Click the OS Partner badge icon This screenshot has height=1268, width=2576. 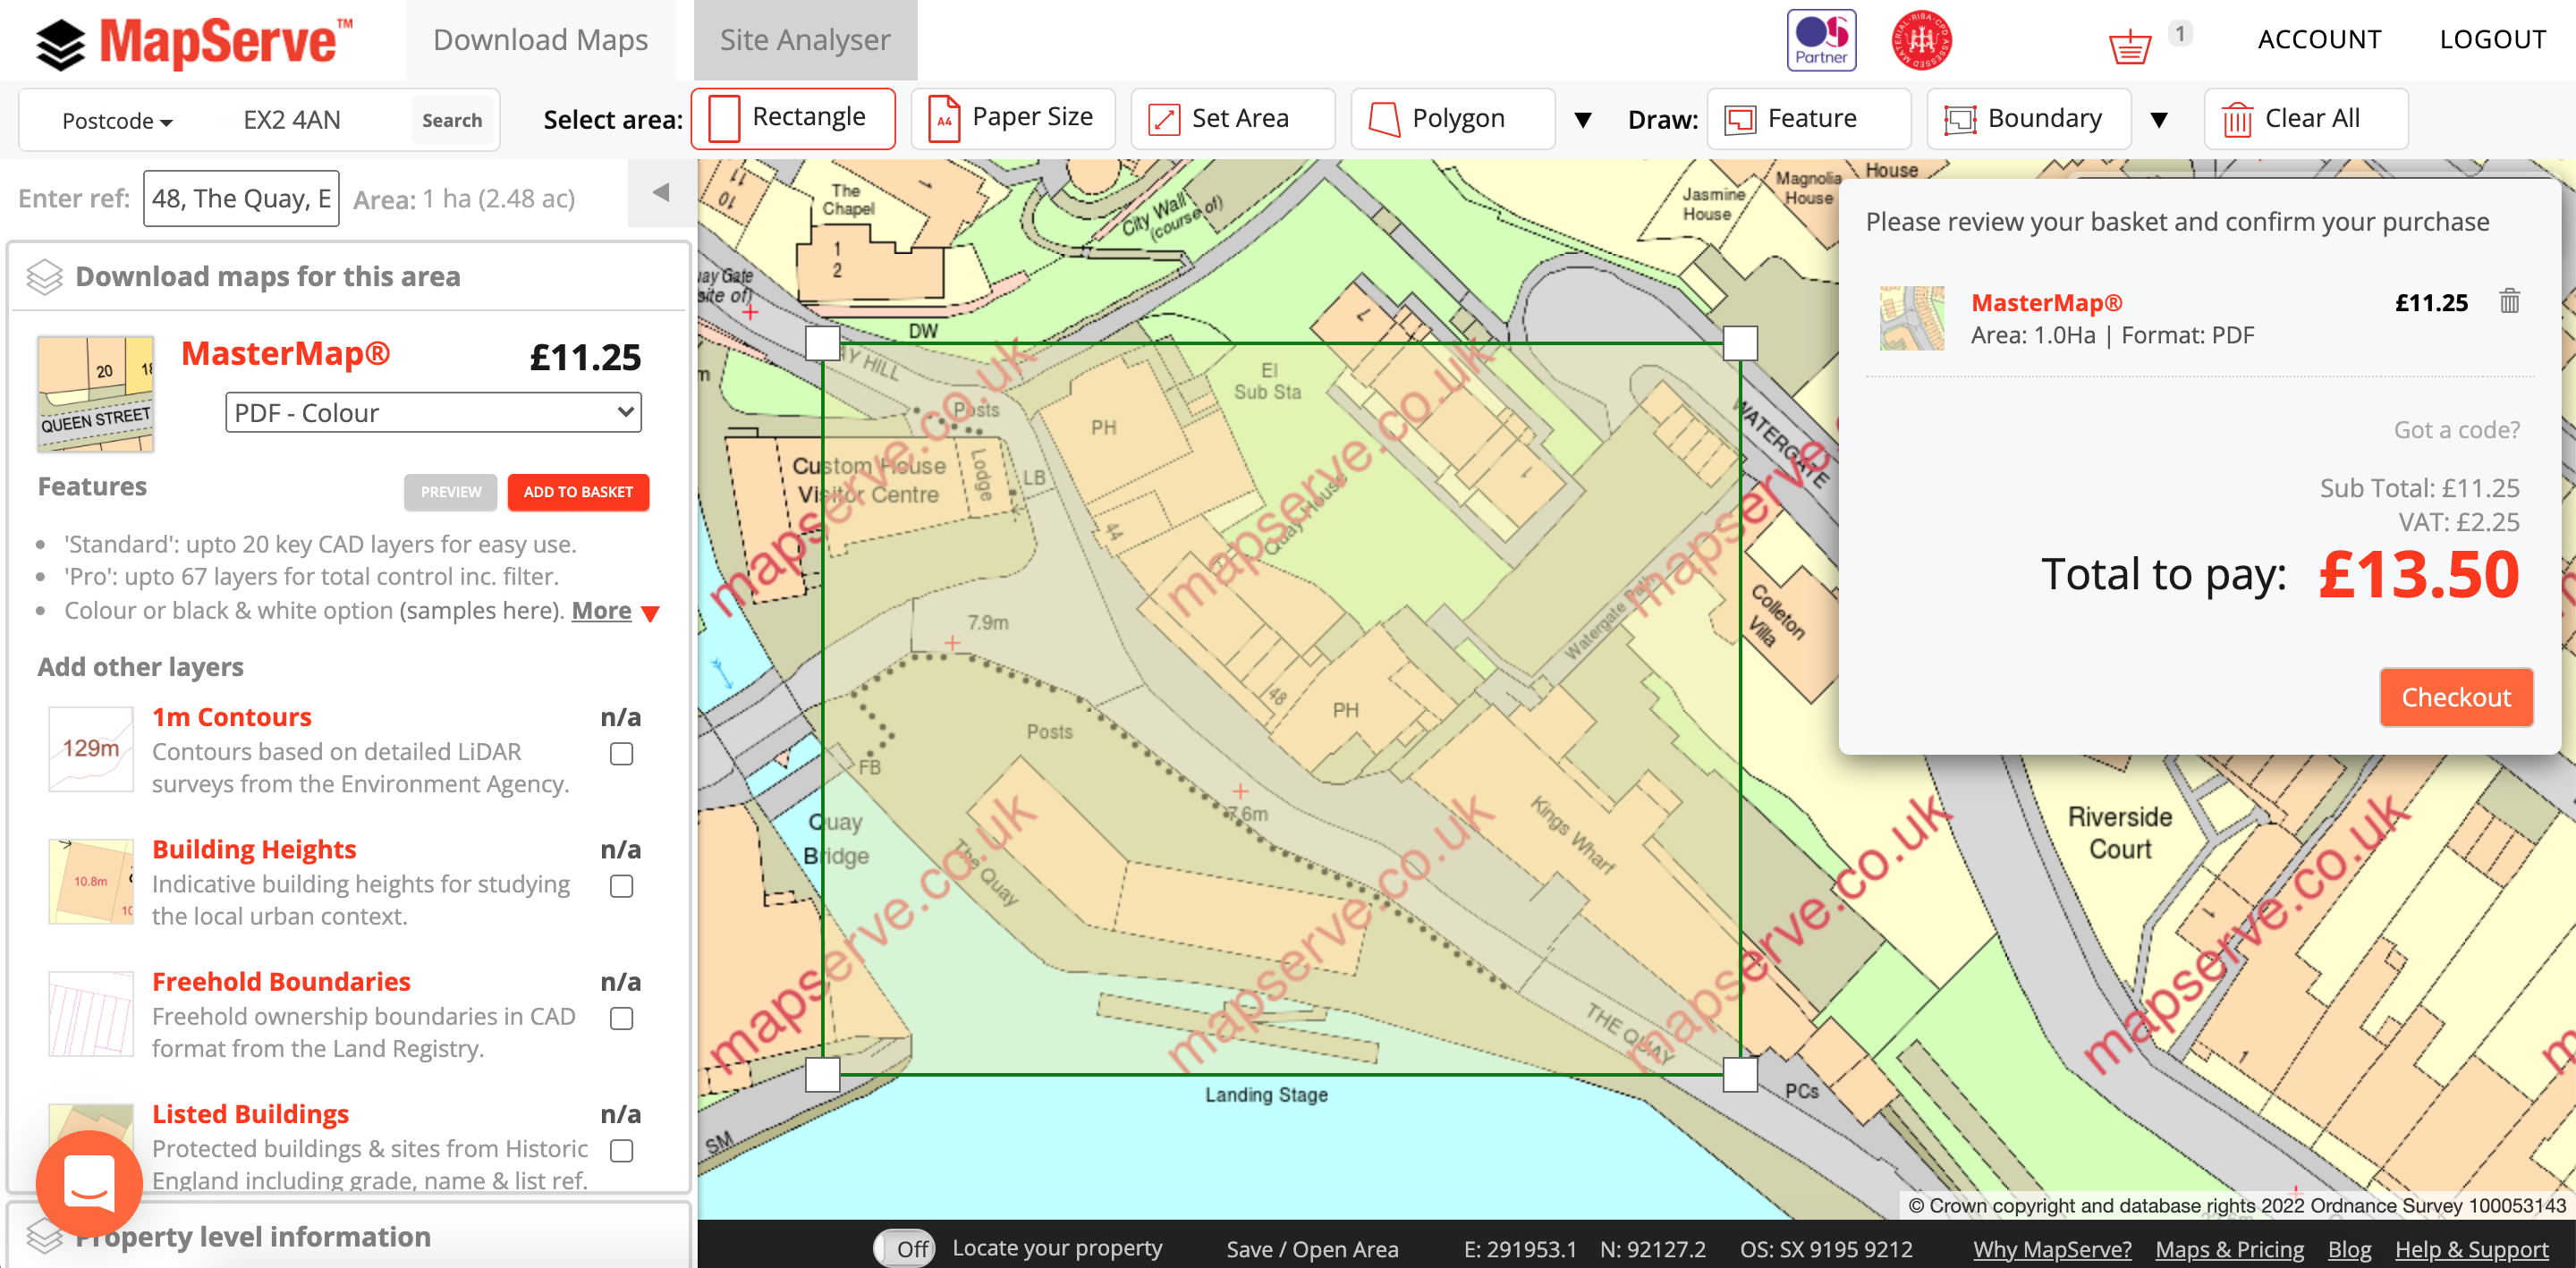(x=1821, y=40)
